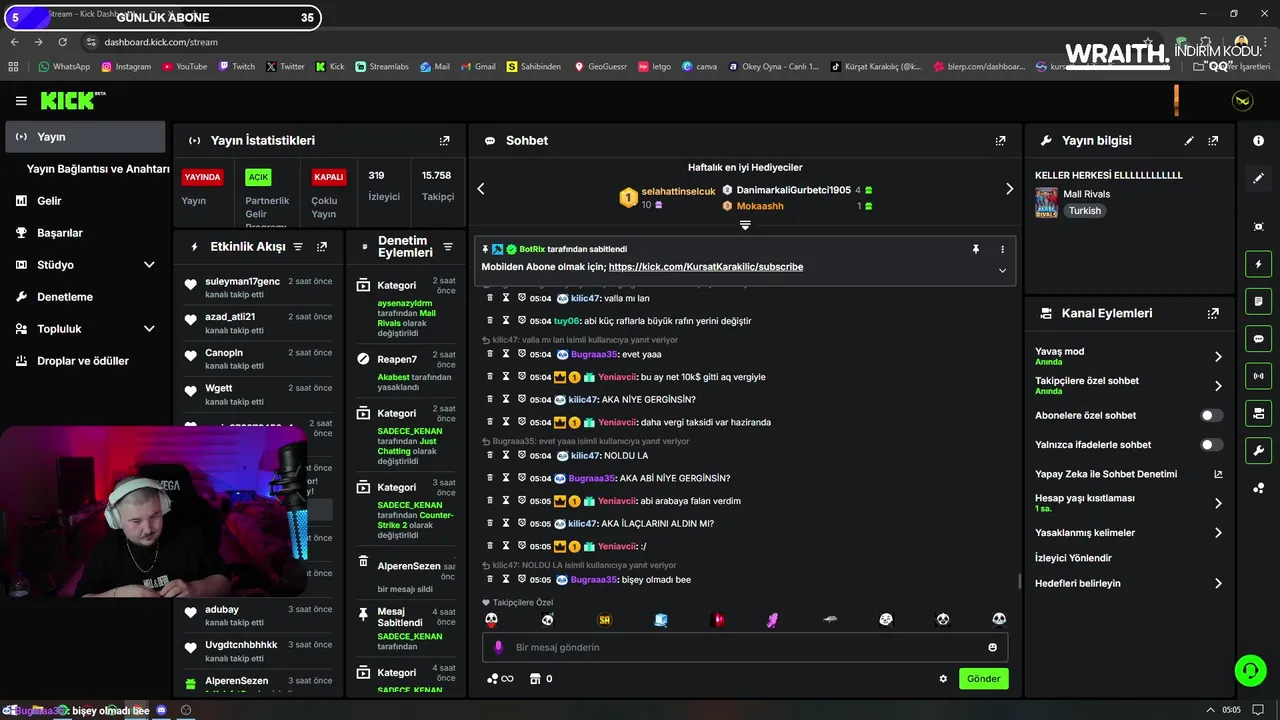This screenshot has width=1280, height=720.
Task: Click the Mall Rivals category thumbnail
Action: tap(1046, 203)
